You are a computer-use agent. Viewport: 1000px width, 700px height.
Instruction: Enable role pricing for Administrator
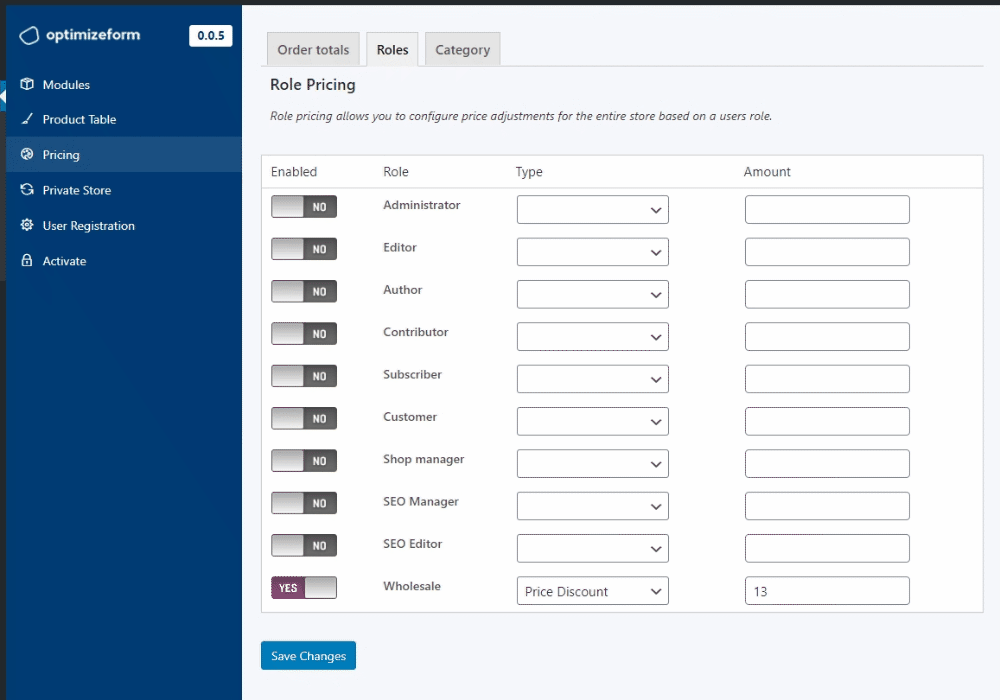click(x=304, y=207)
